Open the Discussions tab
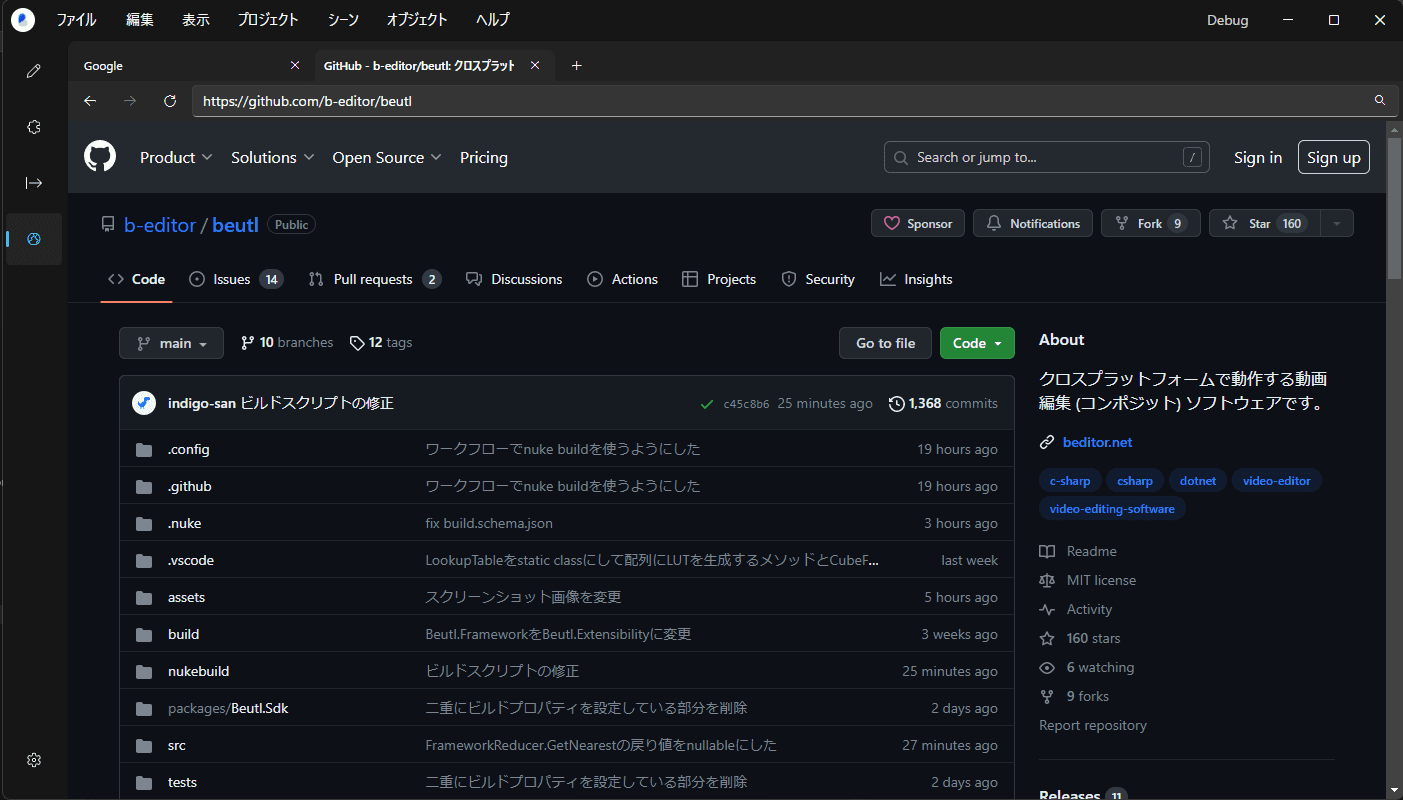Screen dimensions: 1403x800 [514, 279]
